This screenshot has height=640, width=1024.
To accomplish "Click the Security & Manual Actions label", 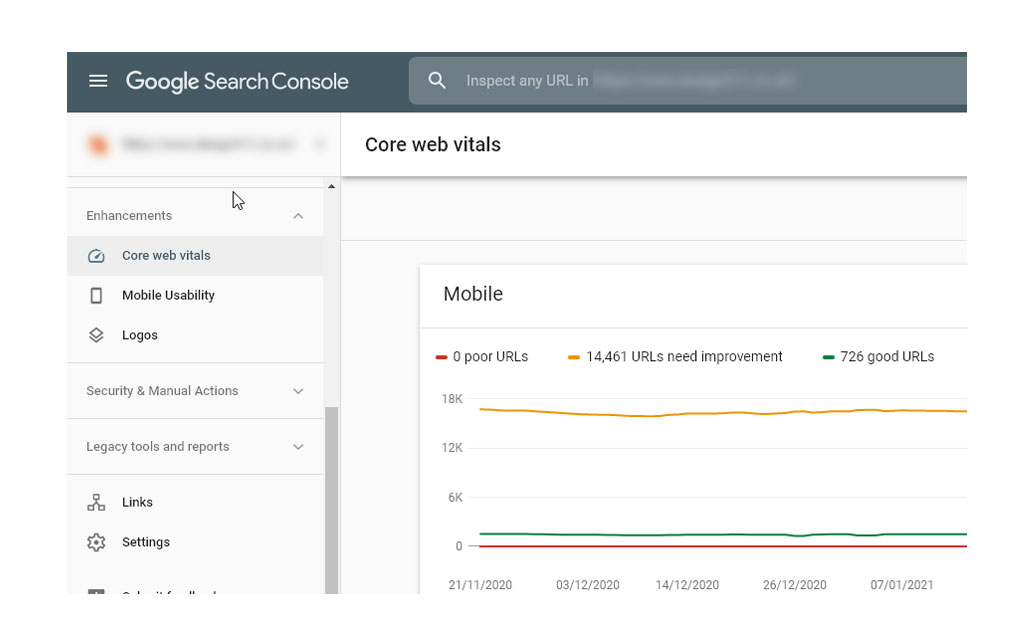I will pyautogui.click(x=163, y=391).
